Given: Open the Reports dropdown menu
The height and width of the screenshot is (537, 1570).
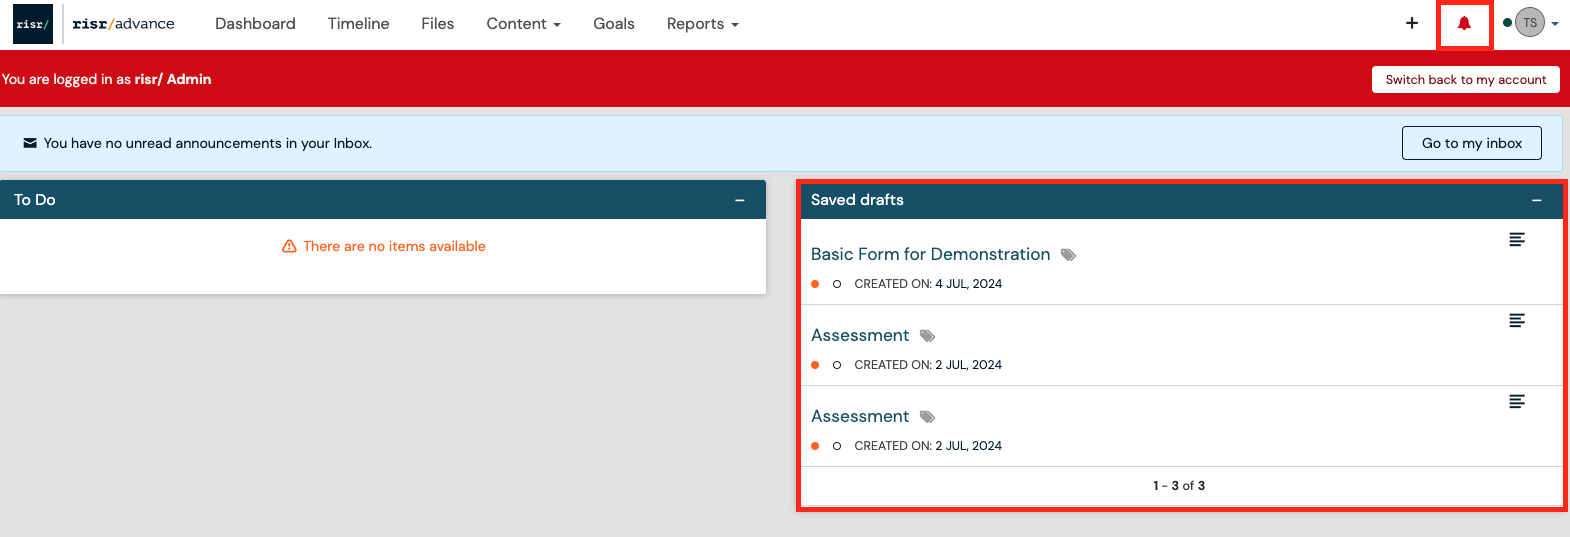Looking at the screenshot, I should (x=702, y=24).
